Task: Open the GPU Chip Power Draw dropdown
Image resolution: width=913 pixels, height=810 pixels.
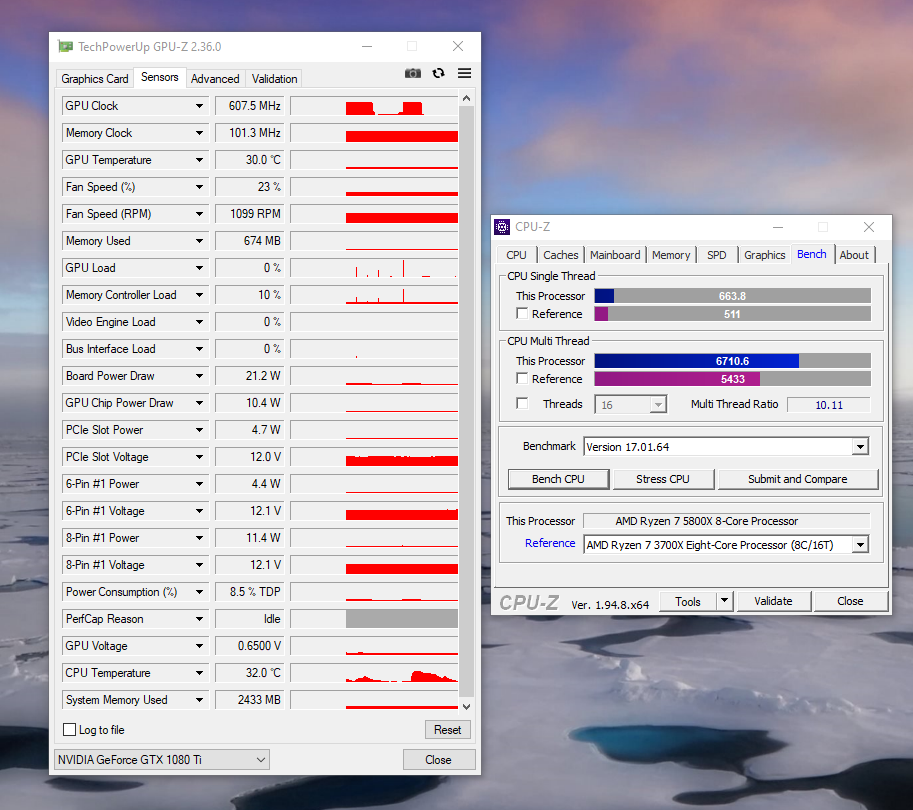Action: (199, 403)
